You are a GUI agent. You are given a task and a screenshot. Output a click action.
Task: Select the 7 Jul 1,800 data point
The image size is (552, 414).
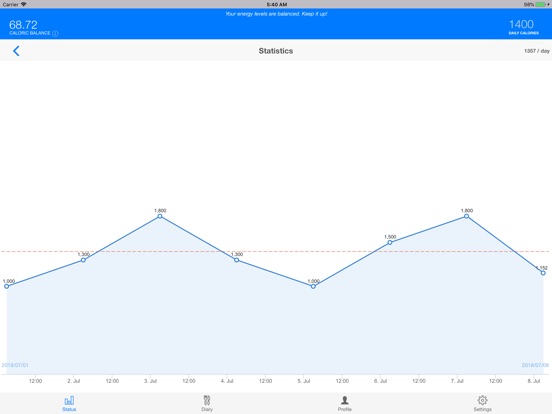466,216
